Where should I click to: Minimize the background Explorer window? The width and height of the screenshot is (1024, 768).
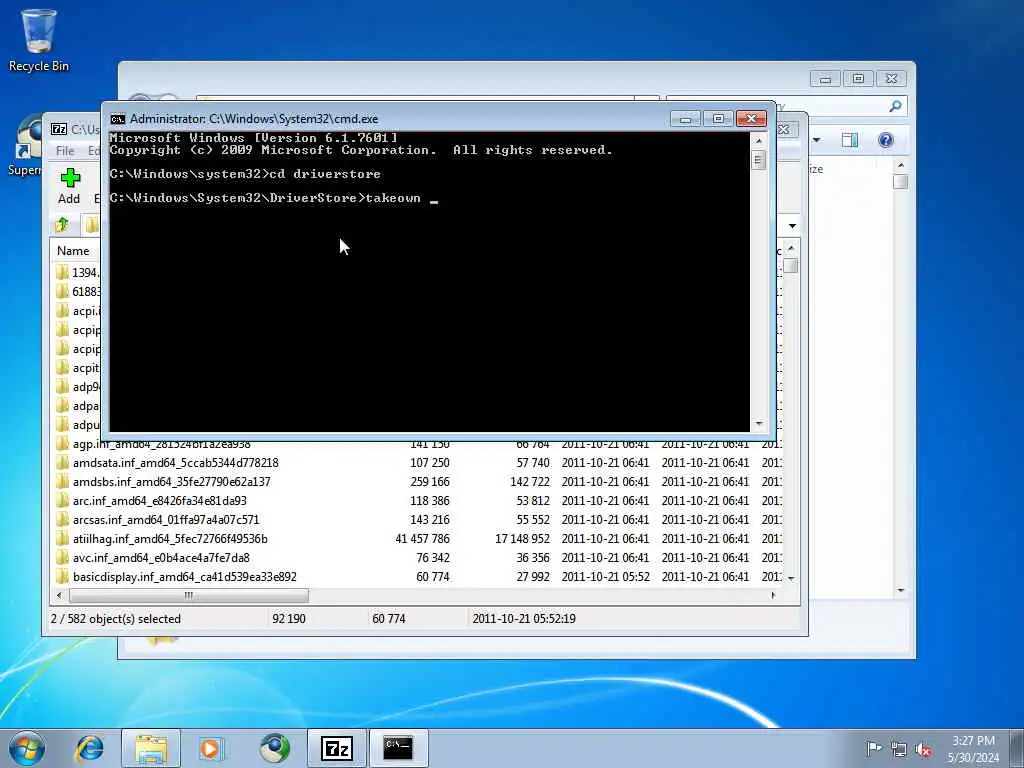pos(825,79)
